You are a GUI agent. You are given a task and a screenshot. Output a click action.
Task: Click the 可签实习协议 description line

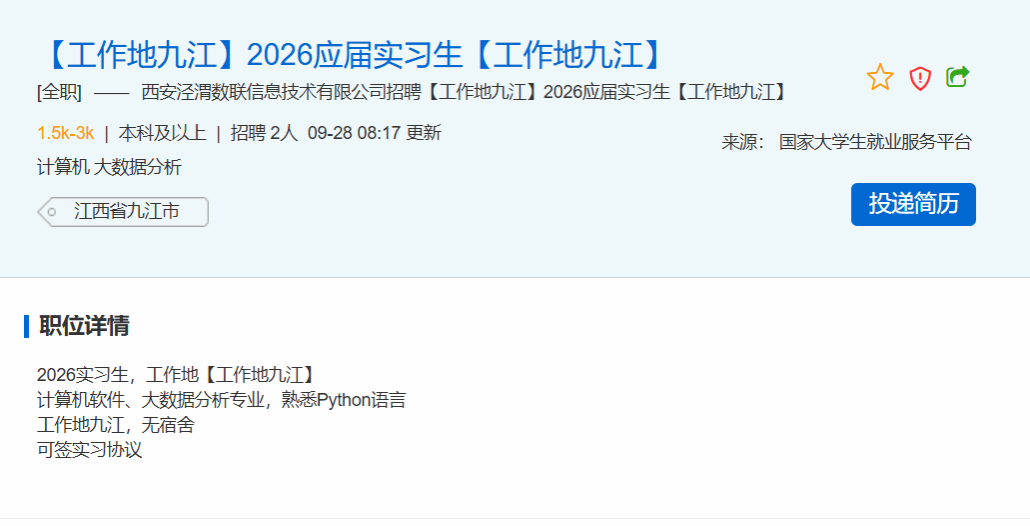coord(89,450)
